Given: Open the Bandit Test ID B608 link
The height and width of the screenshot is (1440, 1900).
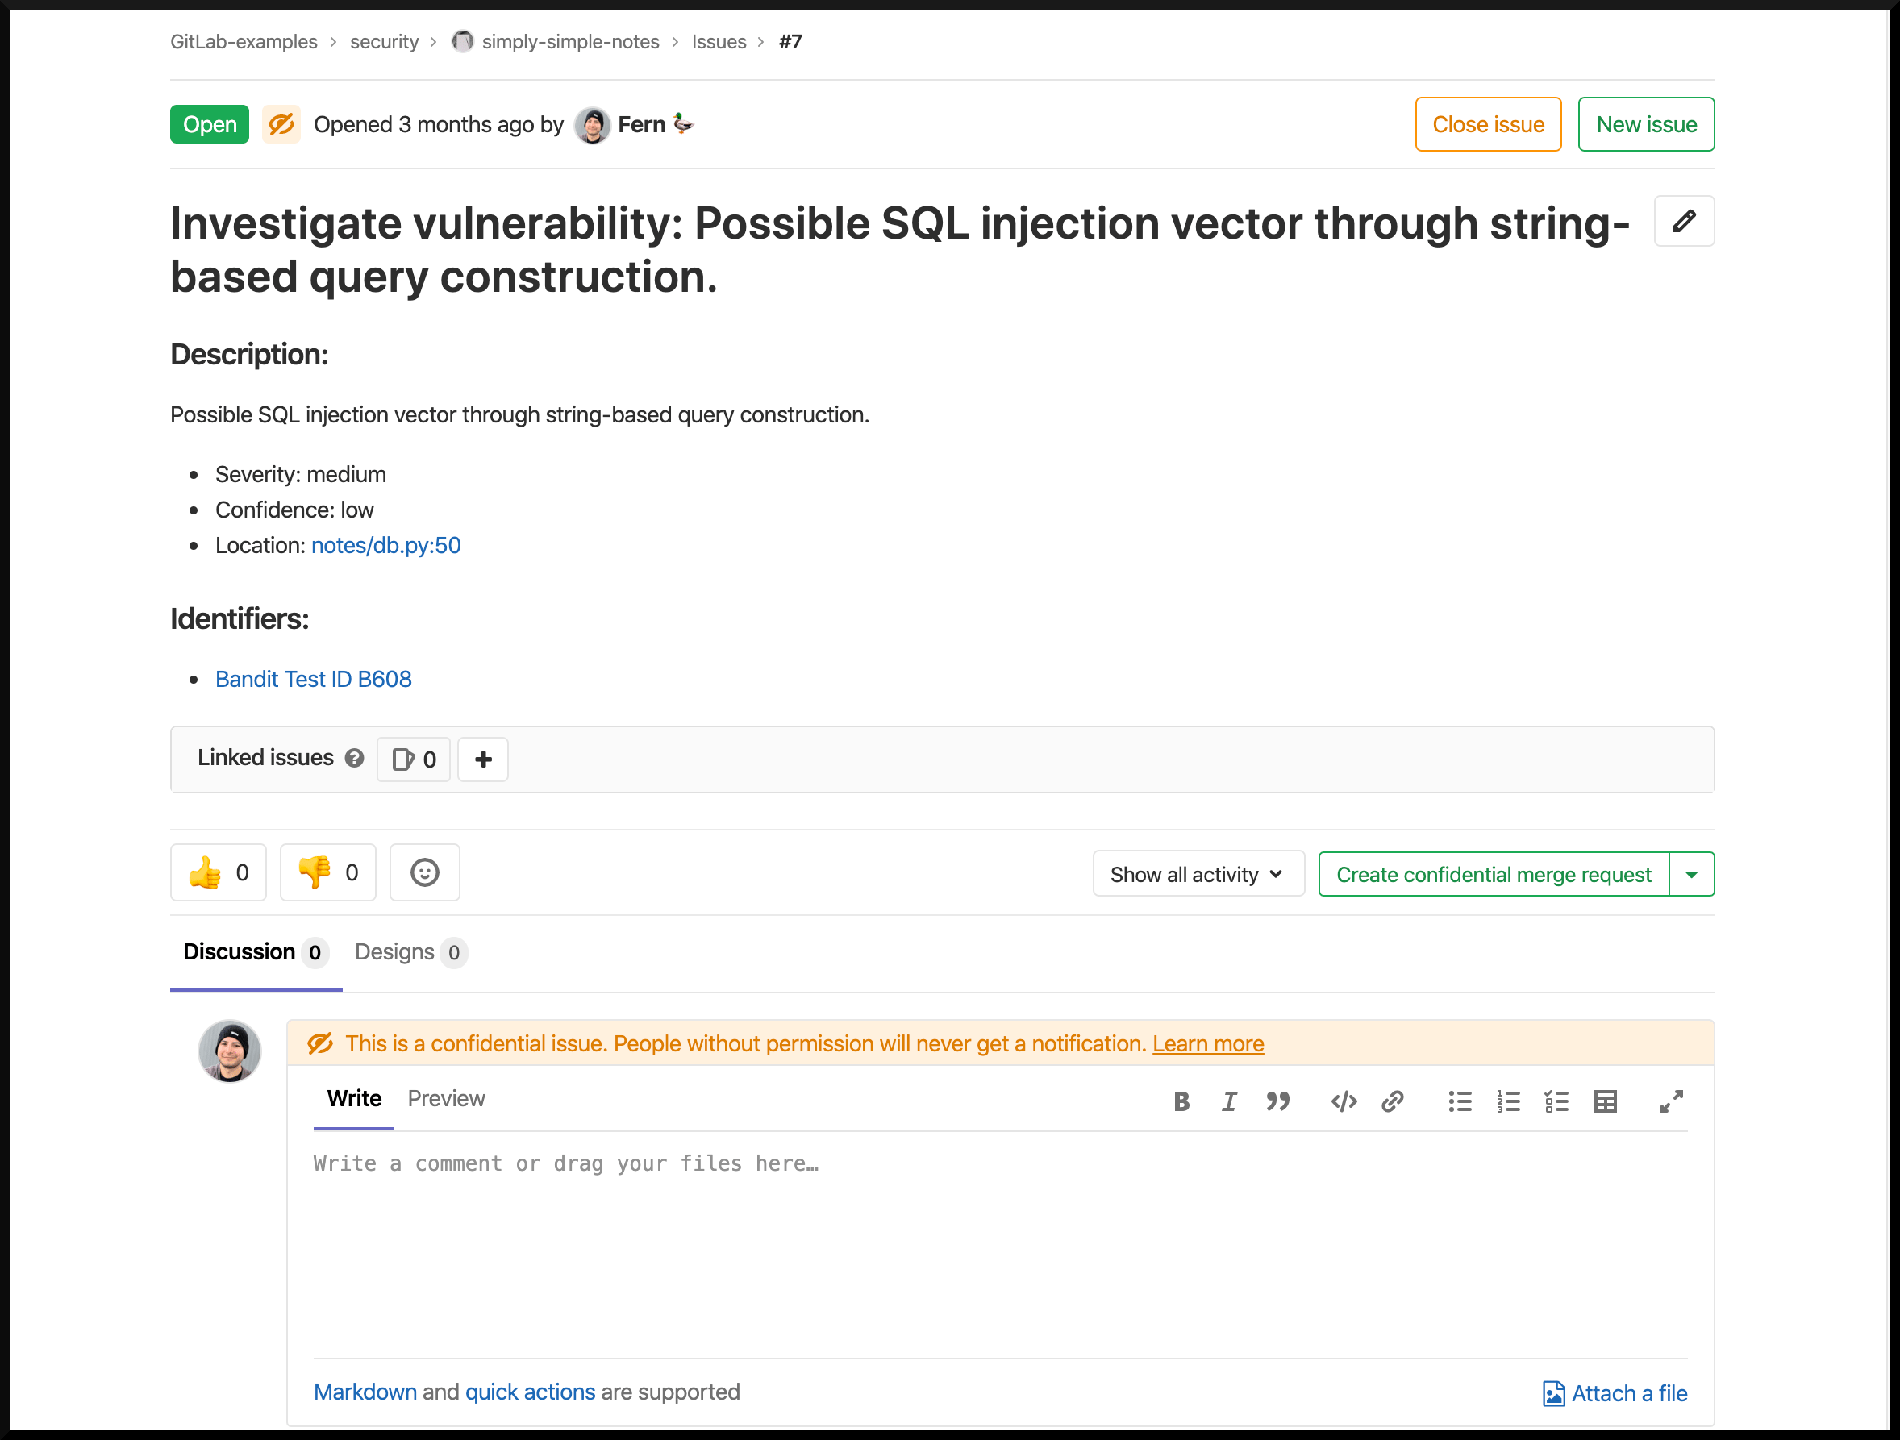Looking at the screenshot, I should point(313,679).
